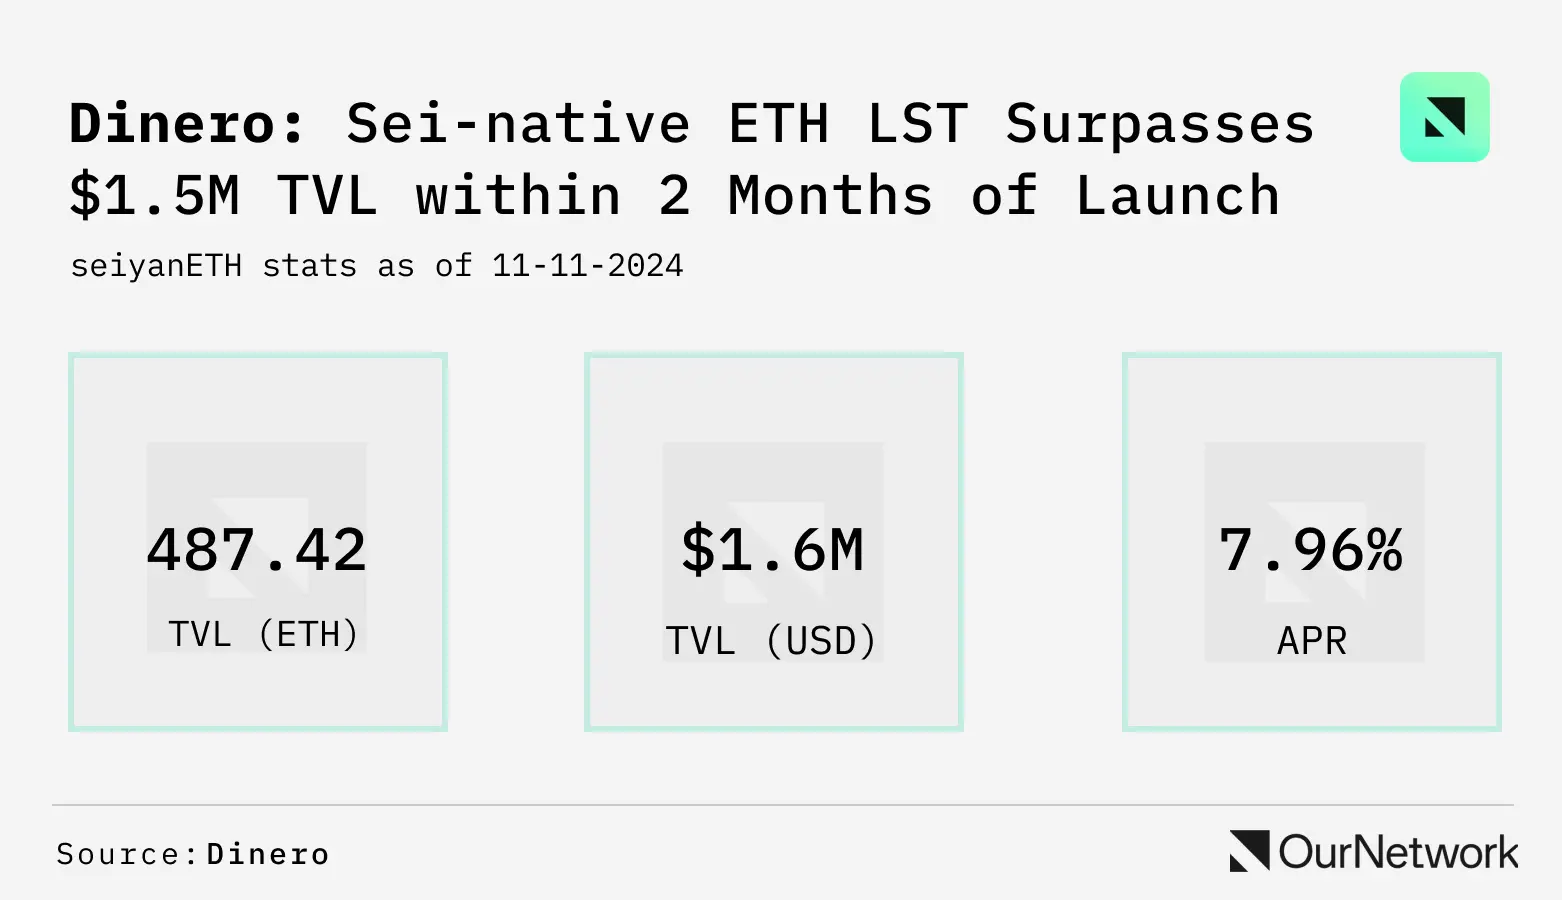1562x900 pixels.
Task: Click the faded watermark behind 7.96%
Action: (x=1314, y=552)
